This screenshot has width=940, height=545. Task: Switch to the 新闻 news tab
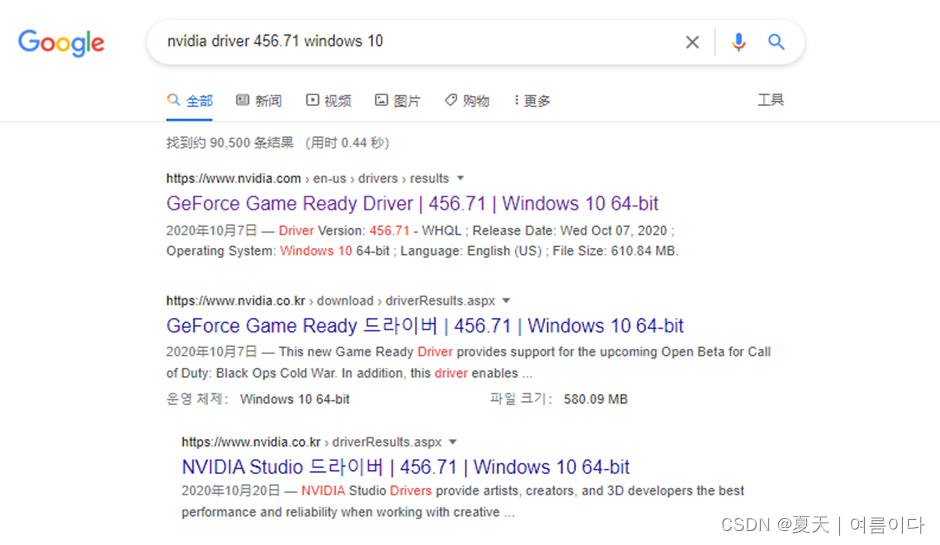point(258,100)
